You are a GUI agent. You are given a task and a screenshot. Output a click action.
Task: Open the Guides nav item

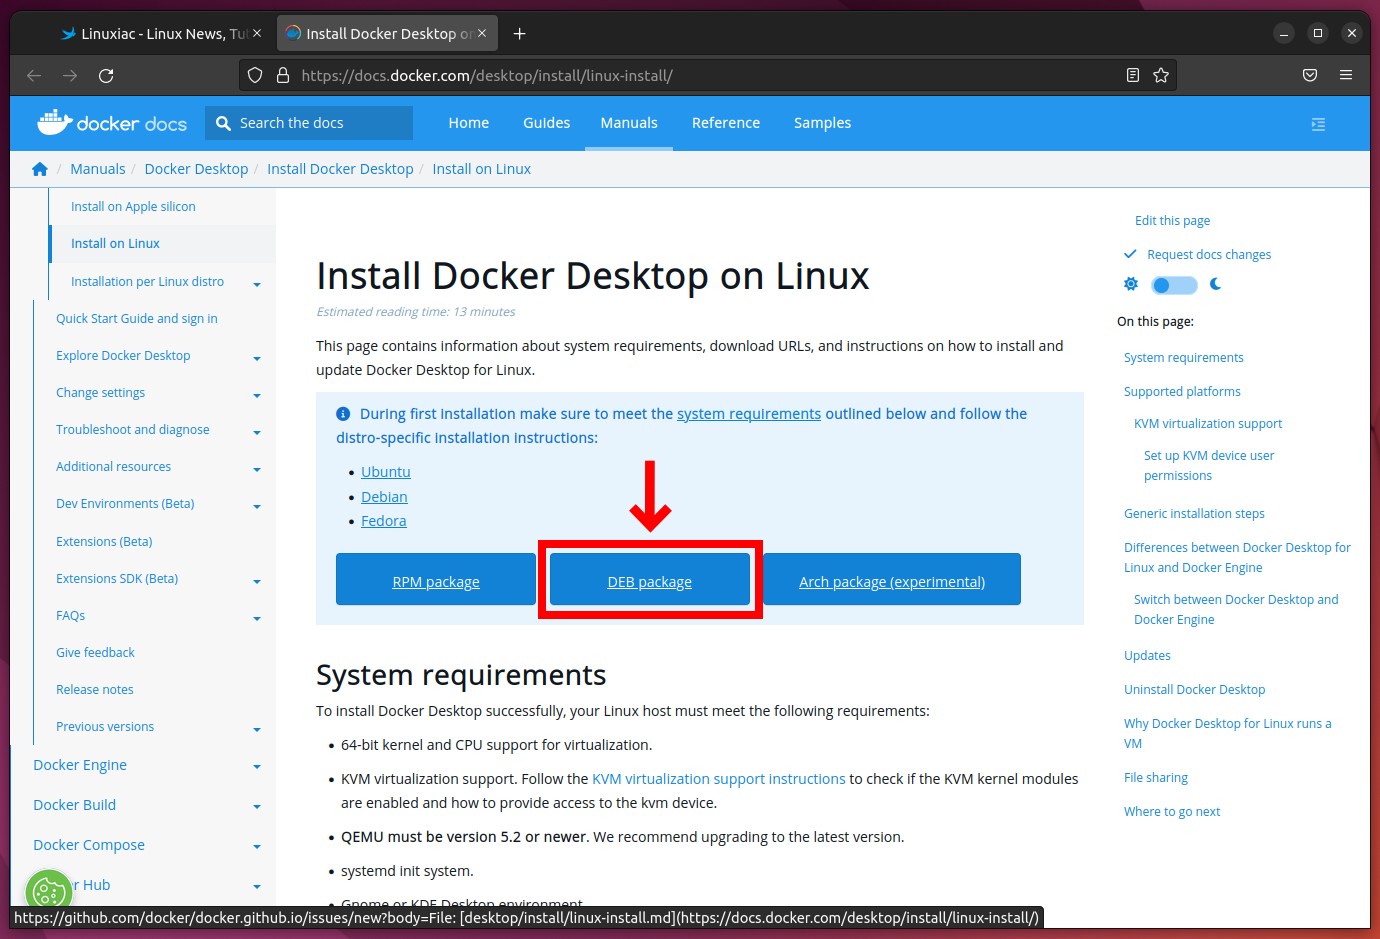[546, 123]
